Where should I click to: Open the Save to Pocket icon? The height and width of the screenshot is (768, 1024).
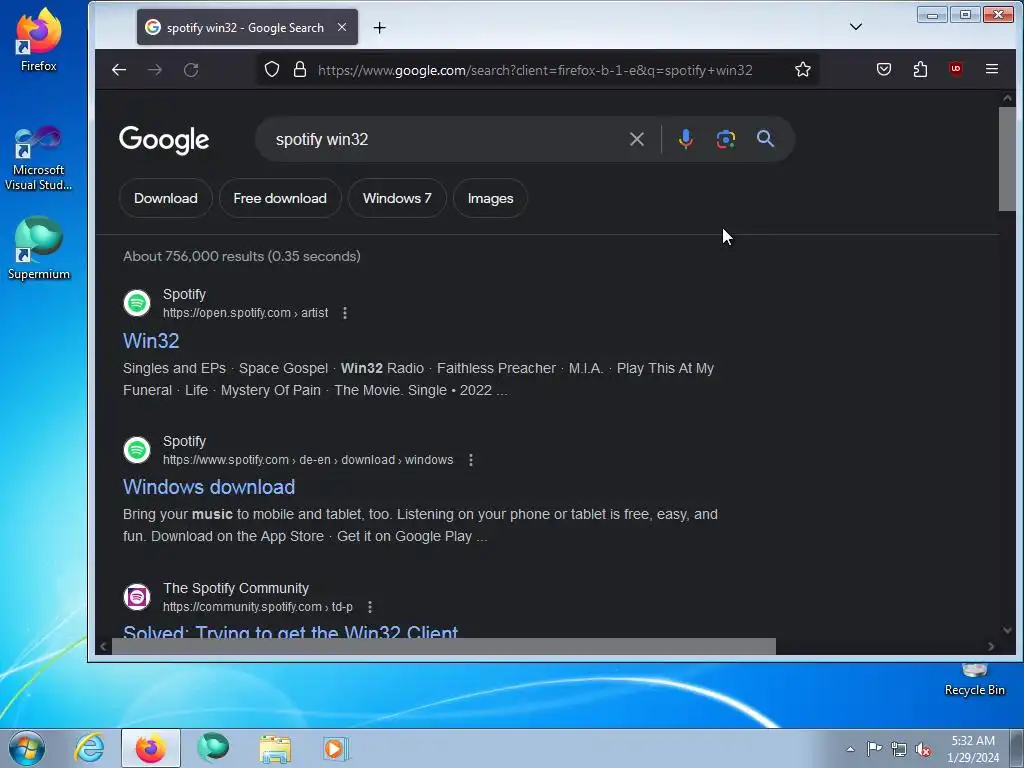click(x=884, y=69)
